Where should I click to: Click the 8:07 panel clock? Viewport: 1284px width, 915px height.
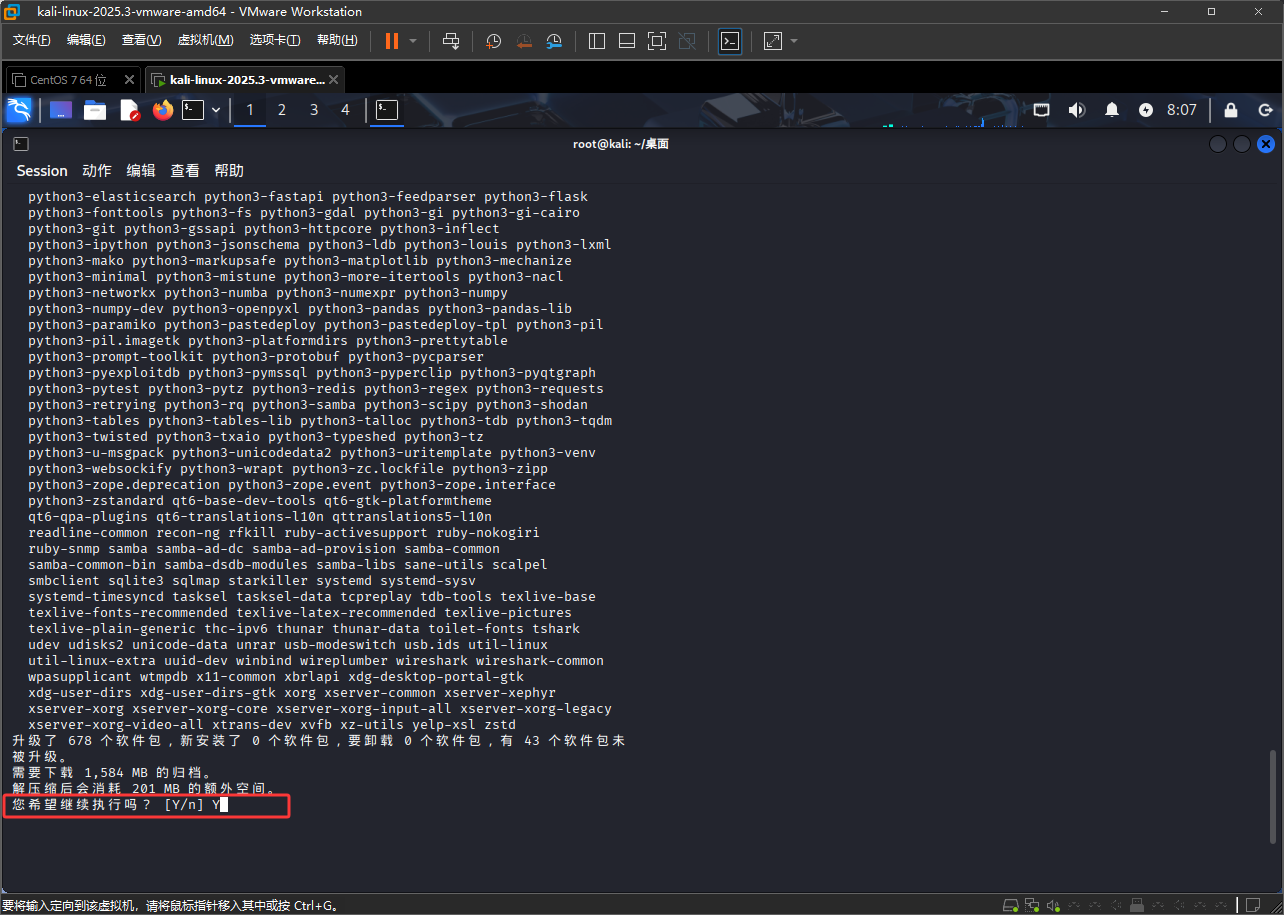coord(1182,110)
